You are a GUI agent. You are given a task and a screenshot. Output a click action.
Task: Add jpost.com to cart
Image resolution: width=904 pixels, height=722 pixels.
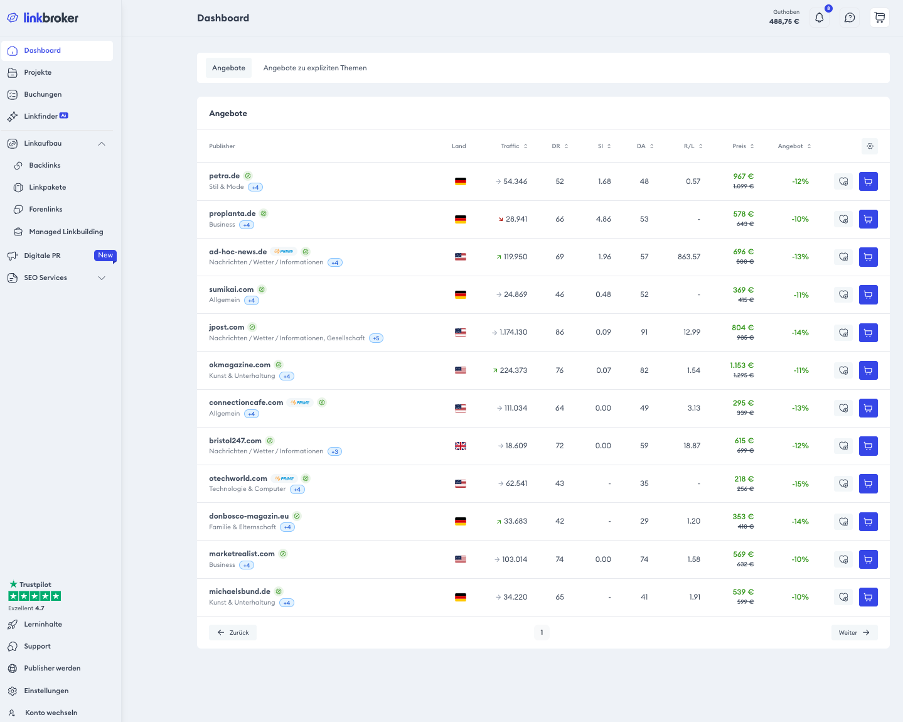868,333
